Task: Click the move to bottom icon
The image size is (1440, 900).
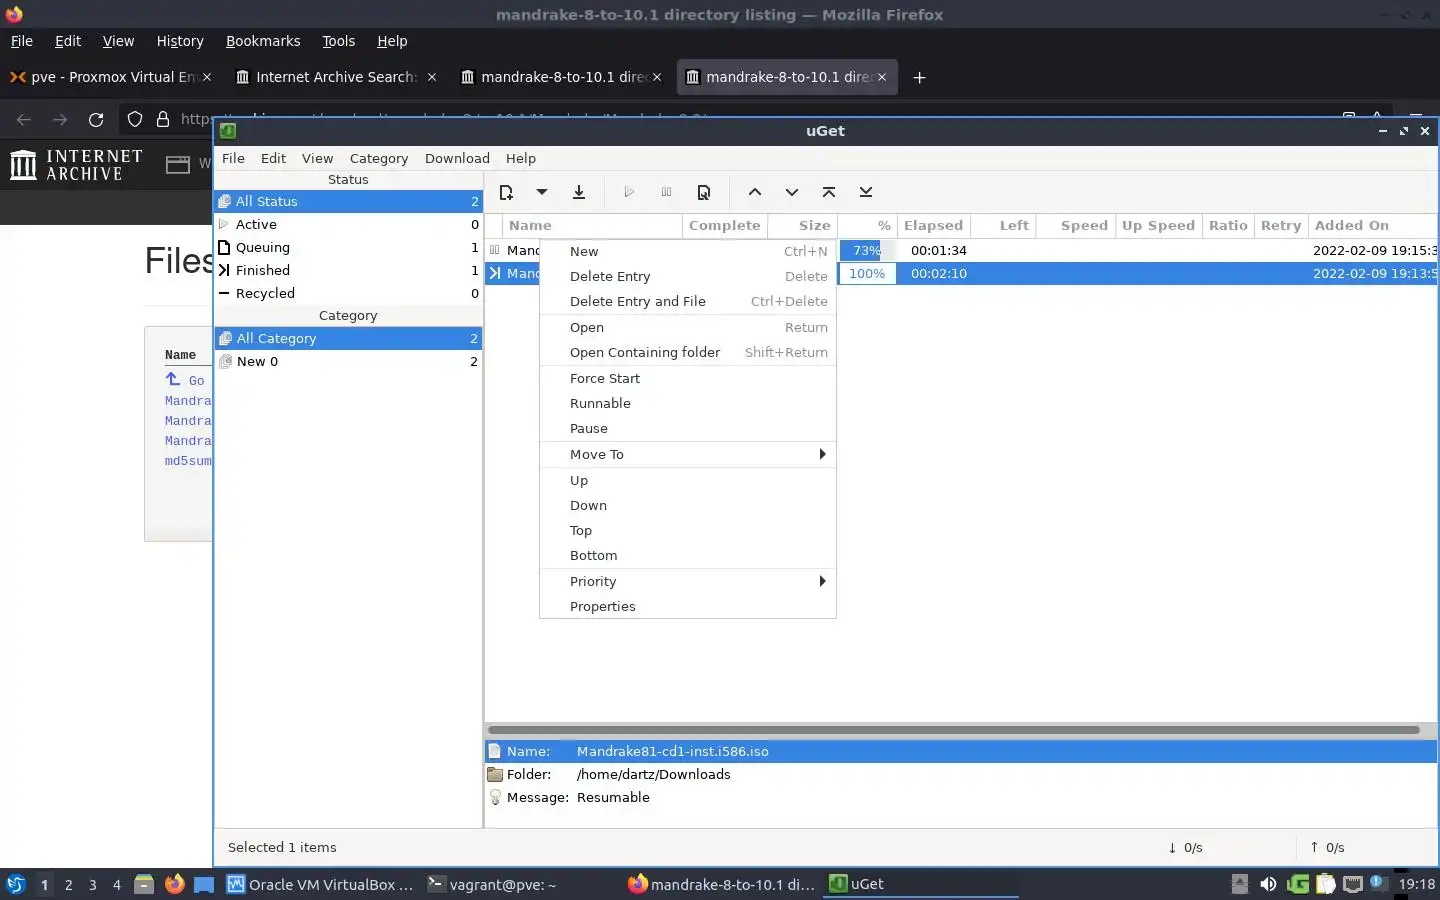Action: (866, 192)
